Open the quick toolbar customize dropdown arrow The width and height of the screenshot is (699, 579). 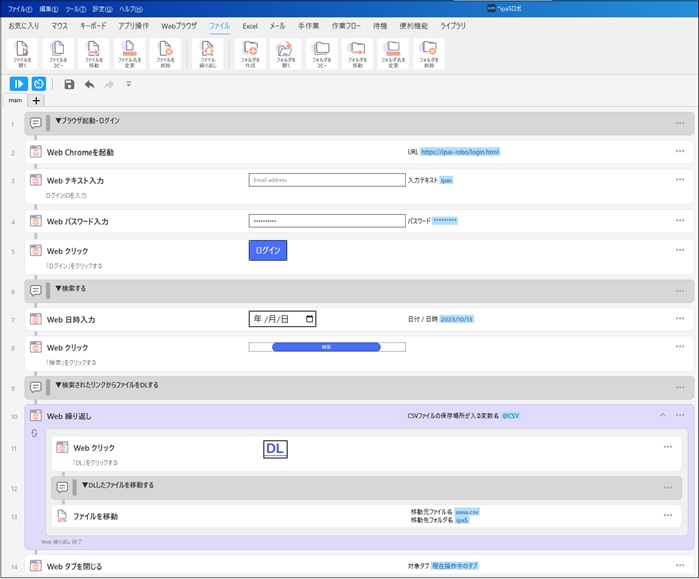tap(128, 85)
